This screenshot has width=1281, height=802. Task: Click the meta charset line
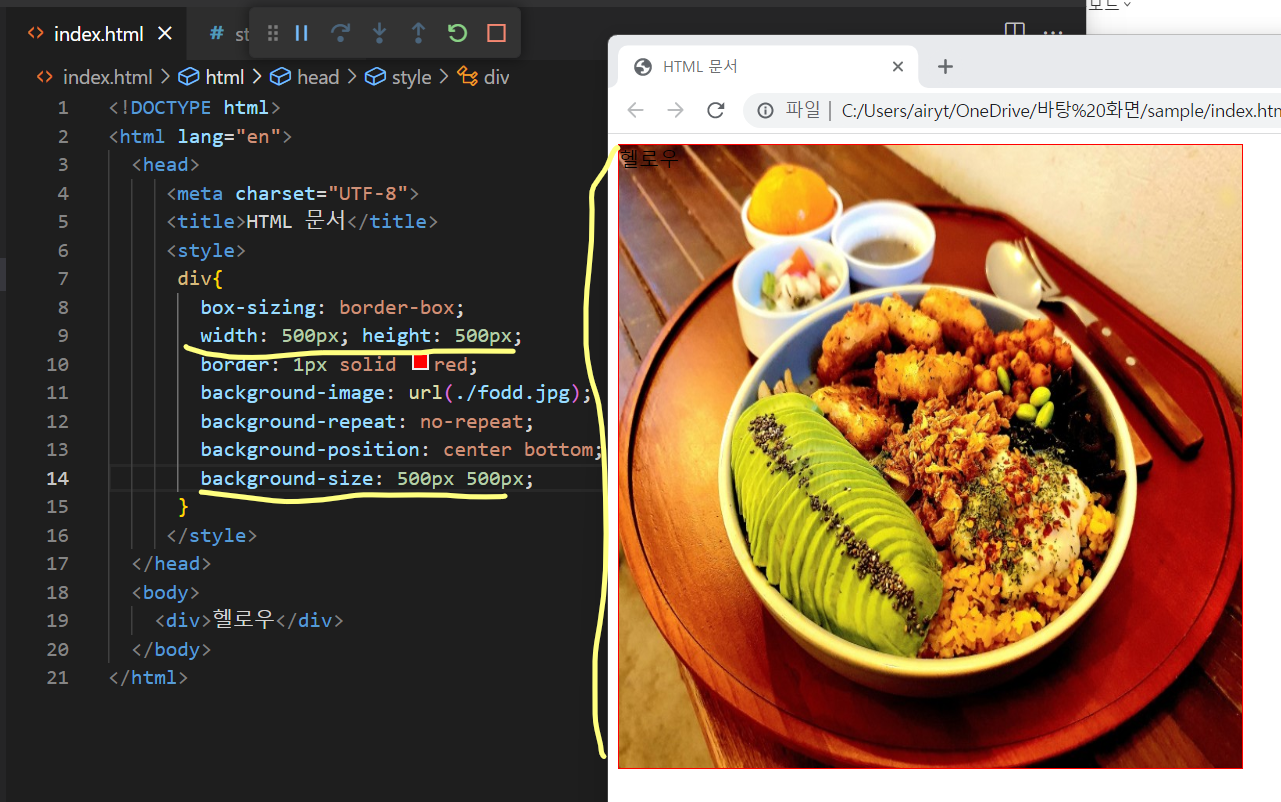[292, 193]
